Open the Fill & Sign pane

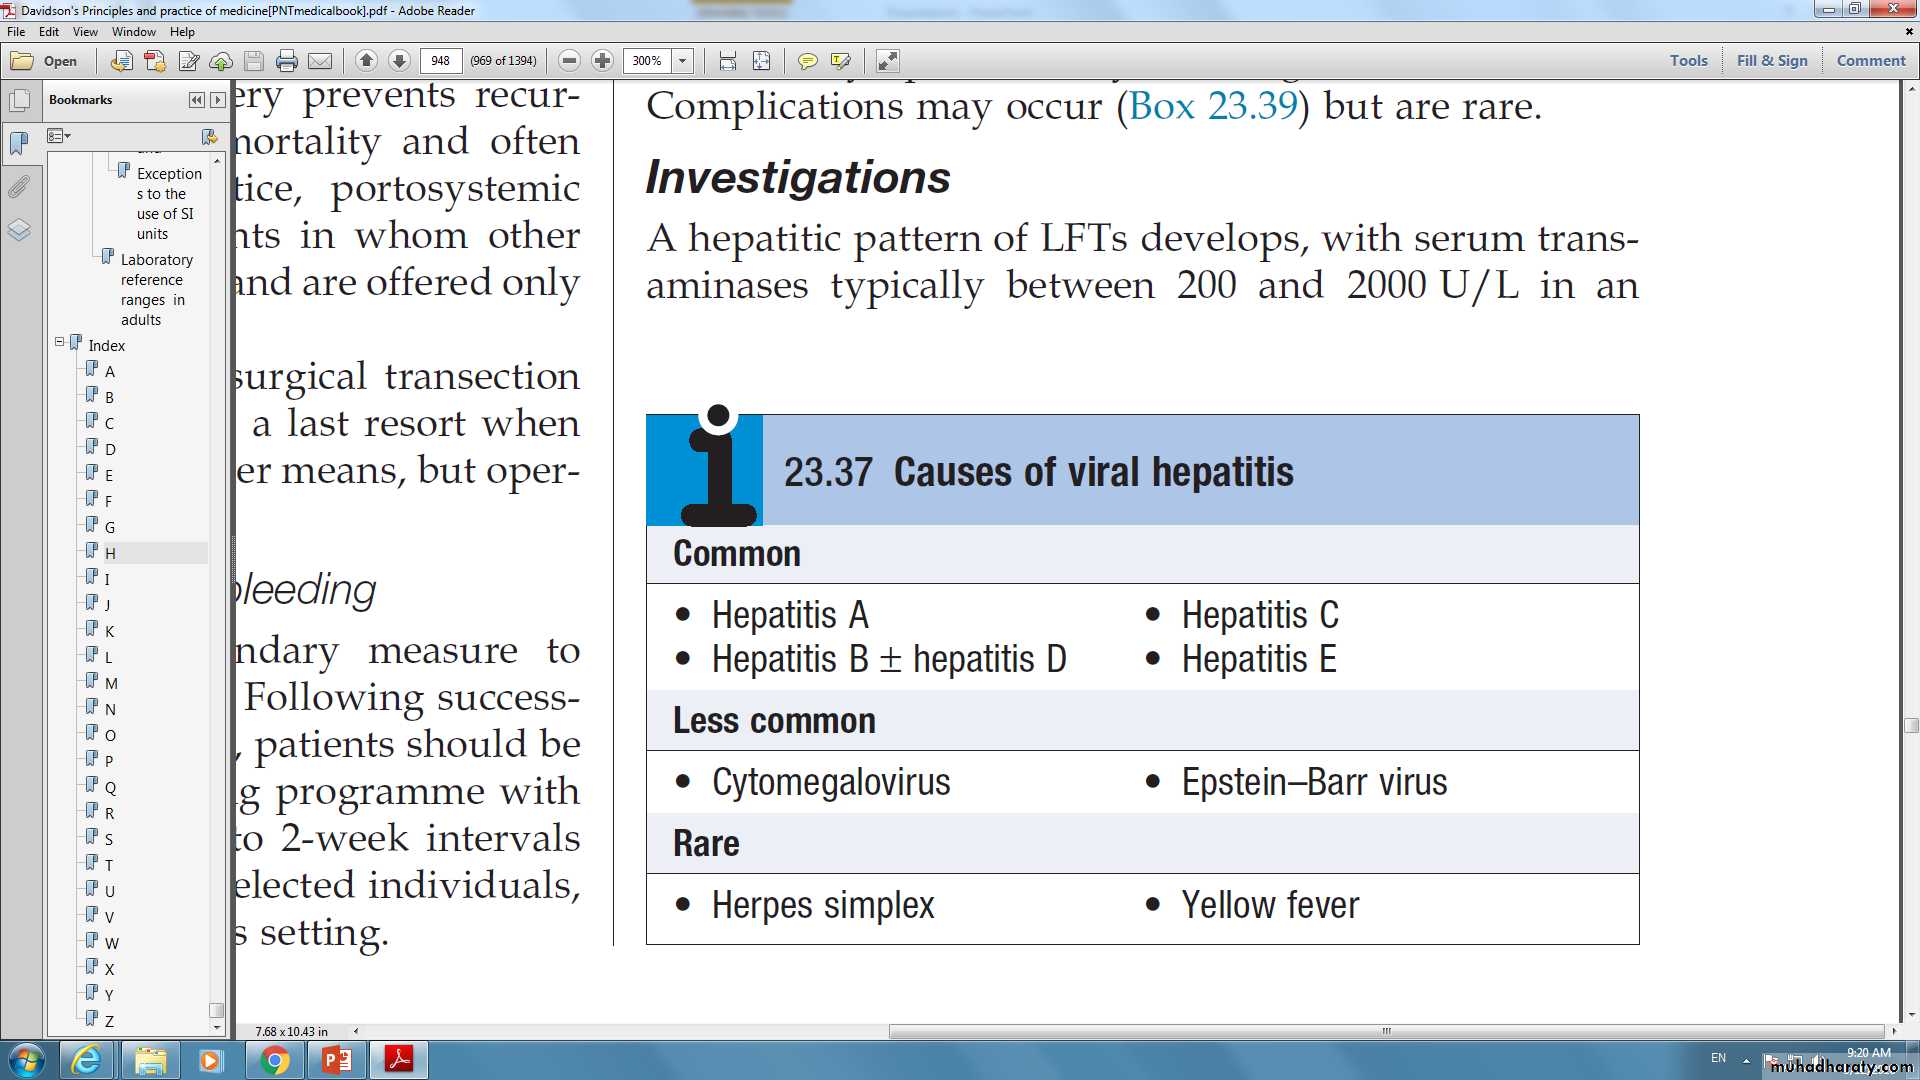1772,60
